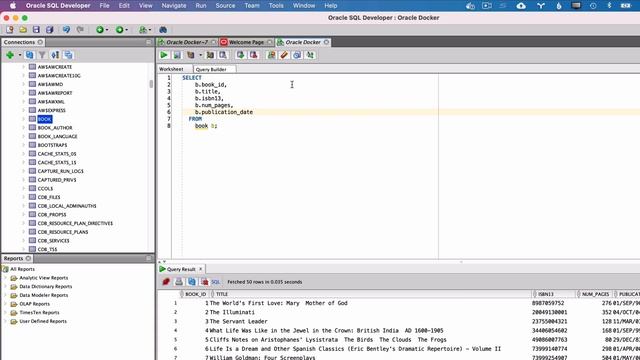Open the File menu
640x360 pixels.
coord(104,6)
